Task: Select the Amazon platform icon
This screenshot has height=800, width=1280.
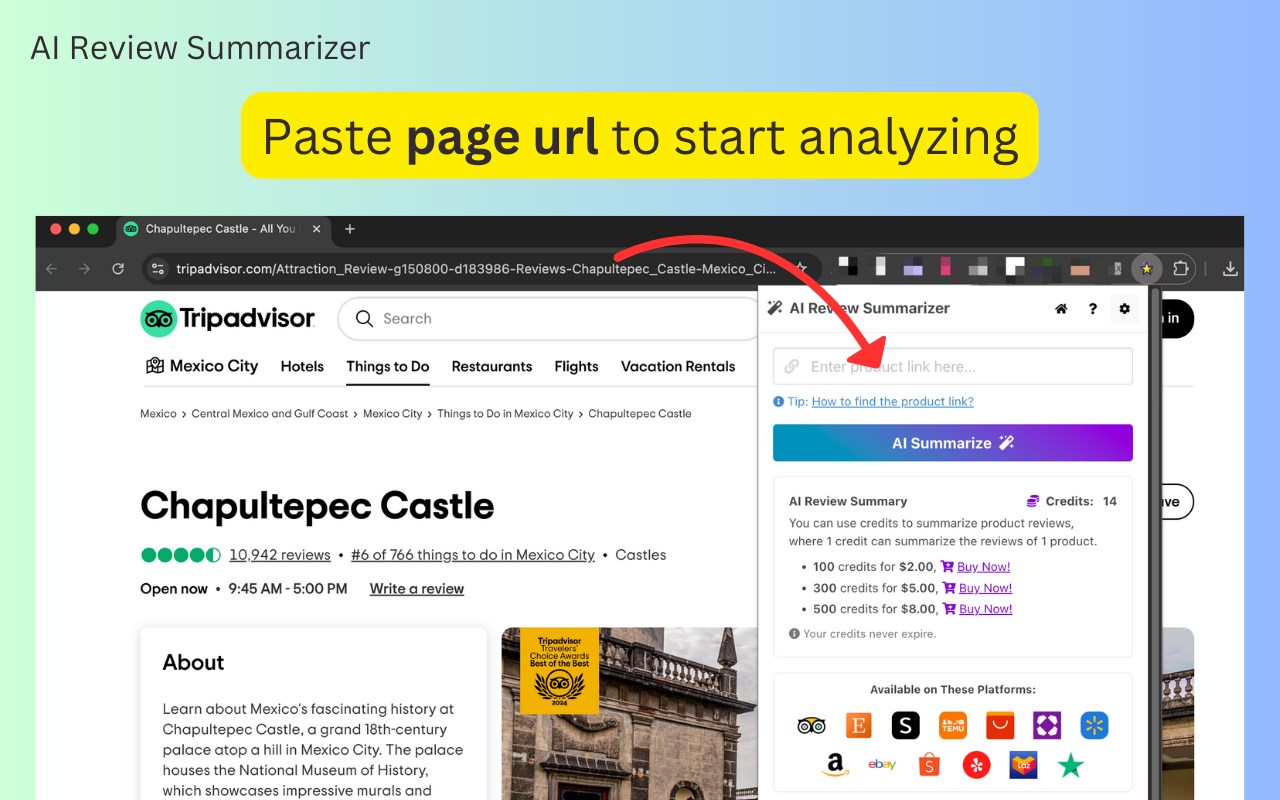Action: 835,765
